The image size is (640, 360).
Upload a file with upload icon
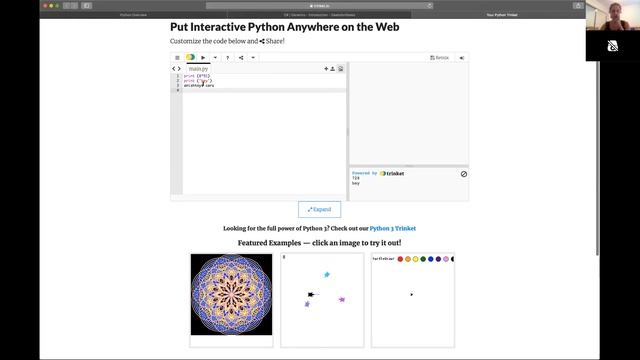pyautogui.click(x=332, y=69)
